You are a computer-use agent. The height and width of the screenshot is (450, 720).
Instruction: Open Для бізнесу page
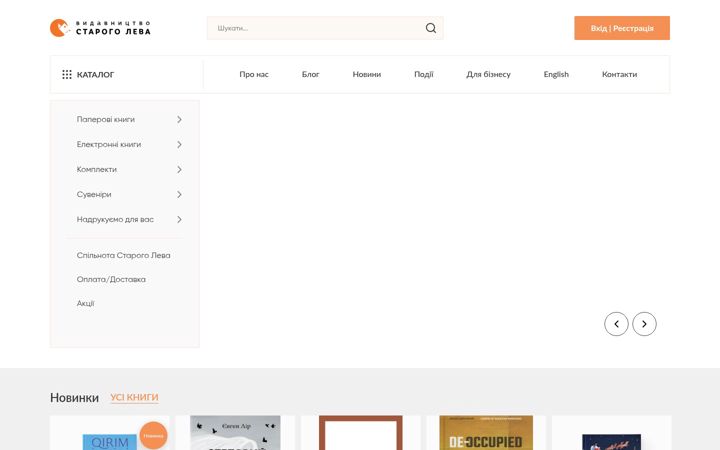click(488, 74)
